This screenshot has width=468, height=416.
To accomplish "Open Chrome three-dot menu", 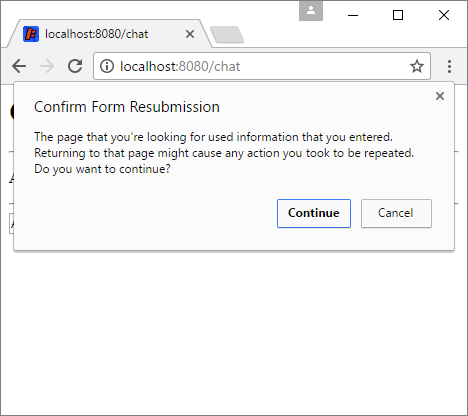I will (x=449, y=66).
